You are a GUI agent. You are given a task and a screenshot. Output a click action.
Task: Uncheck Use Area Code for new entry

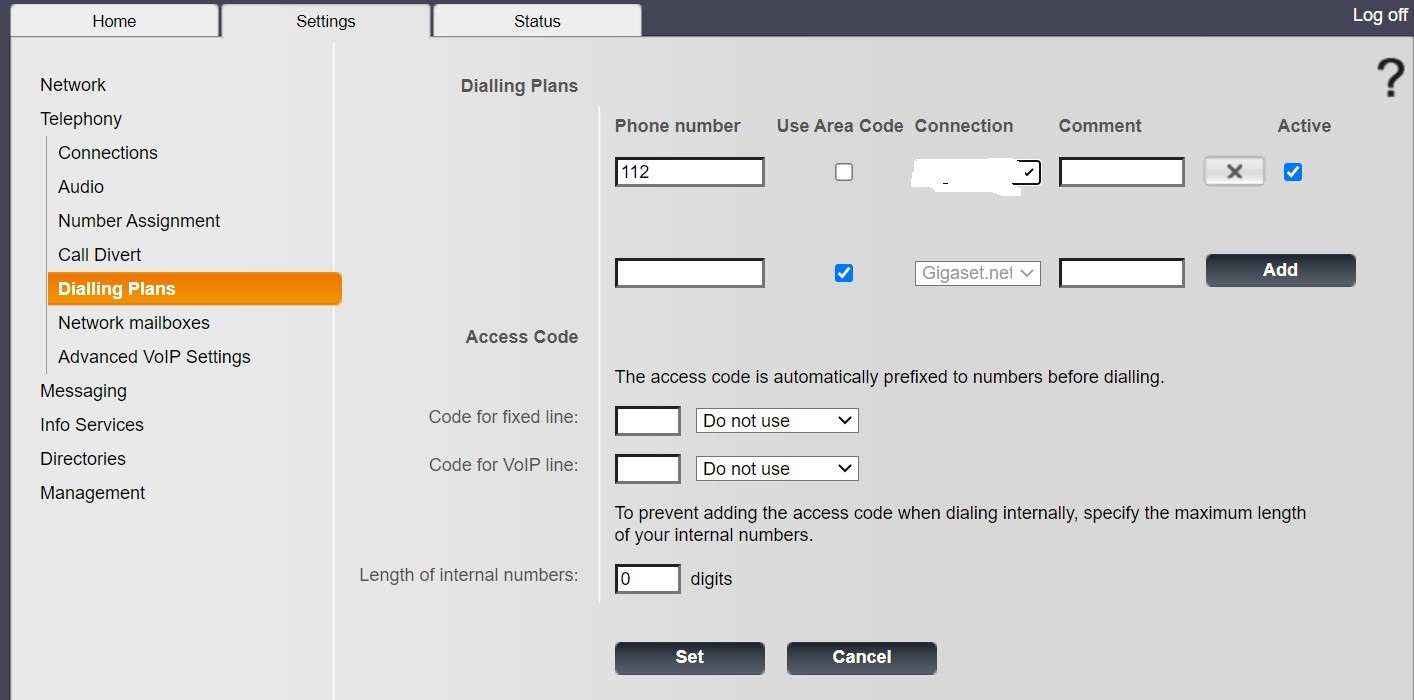844,273
